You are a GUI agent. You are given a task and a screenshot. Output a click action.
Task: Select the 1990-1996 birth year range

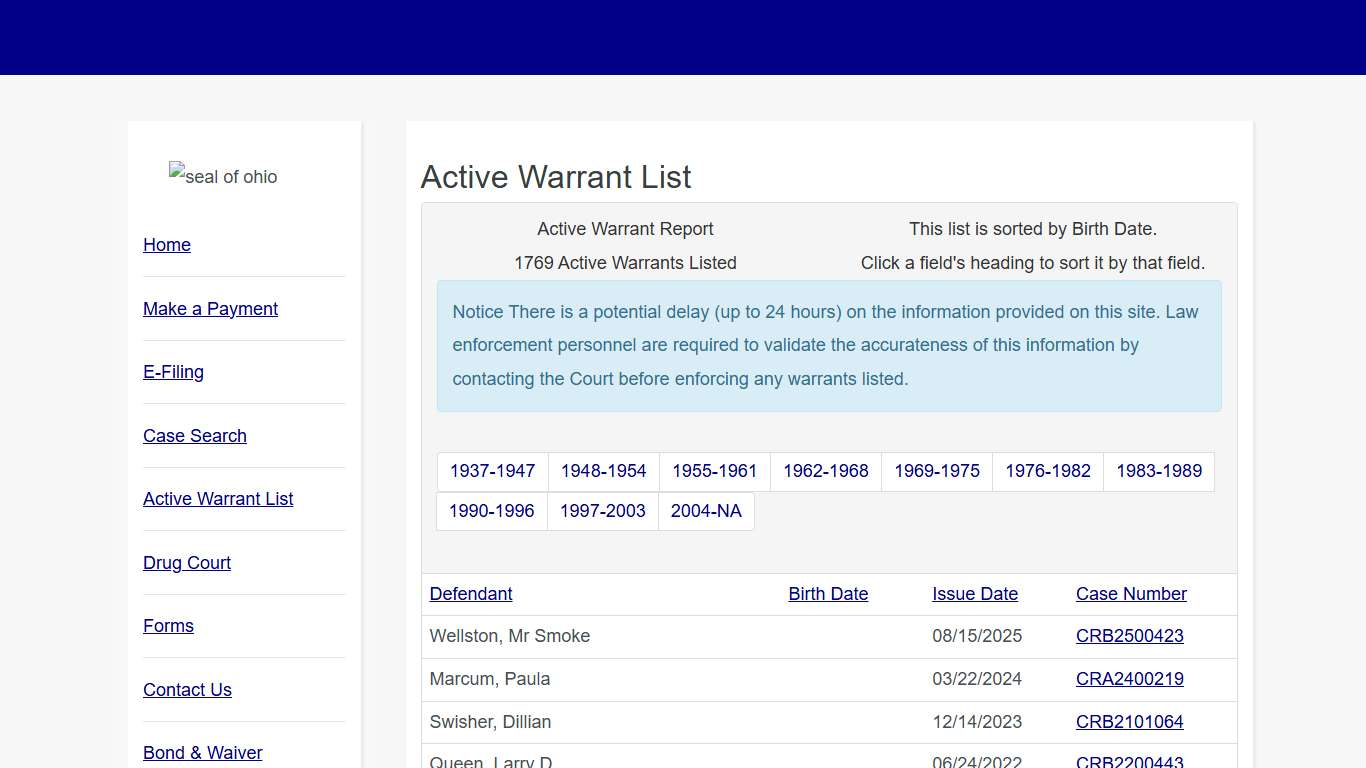[491, 511]
